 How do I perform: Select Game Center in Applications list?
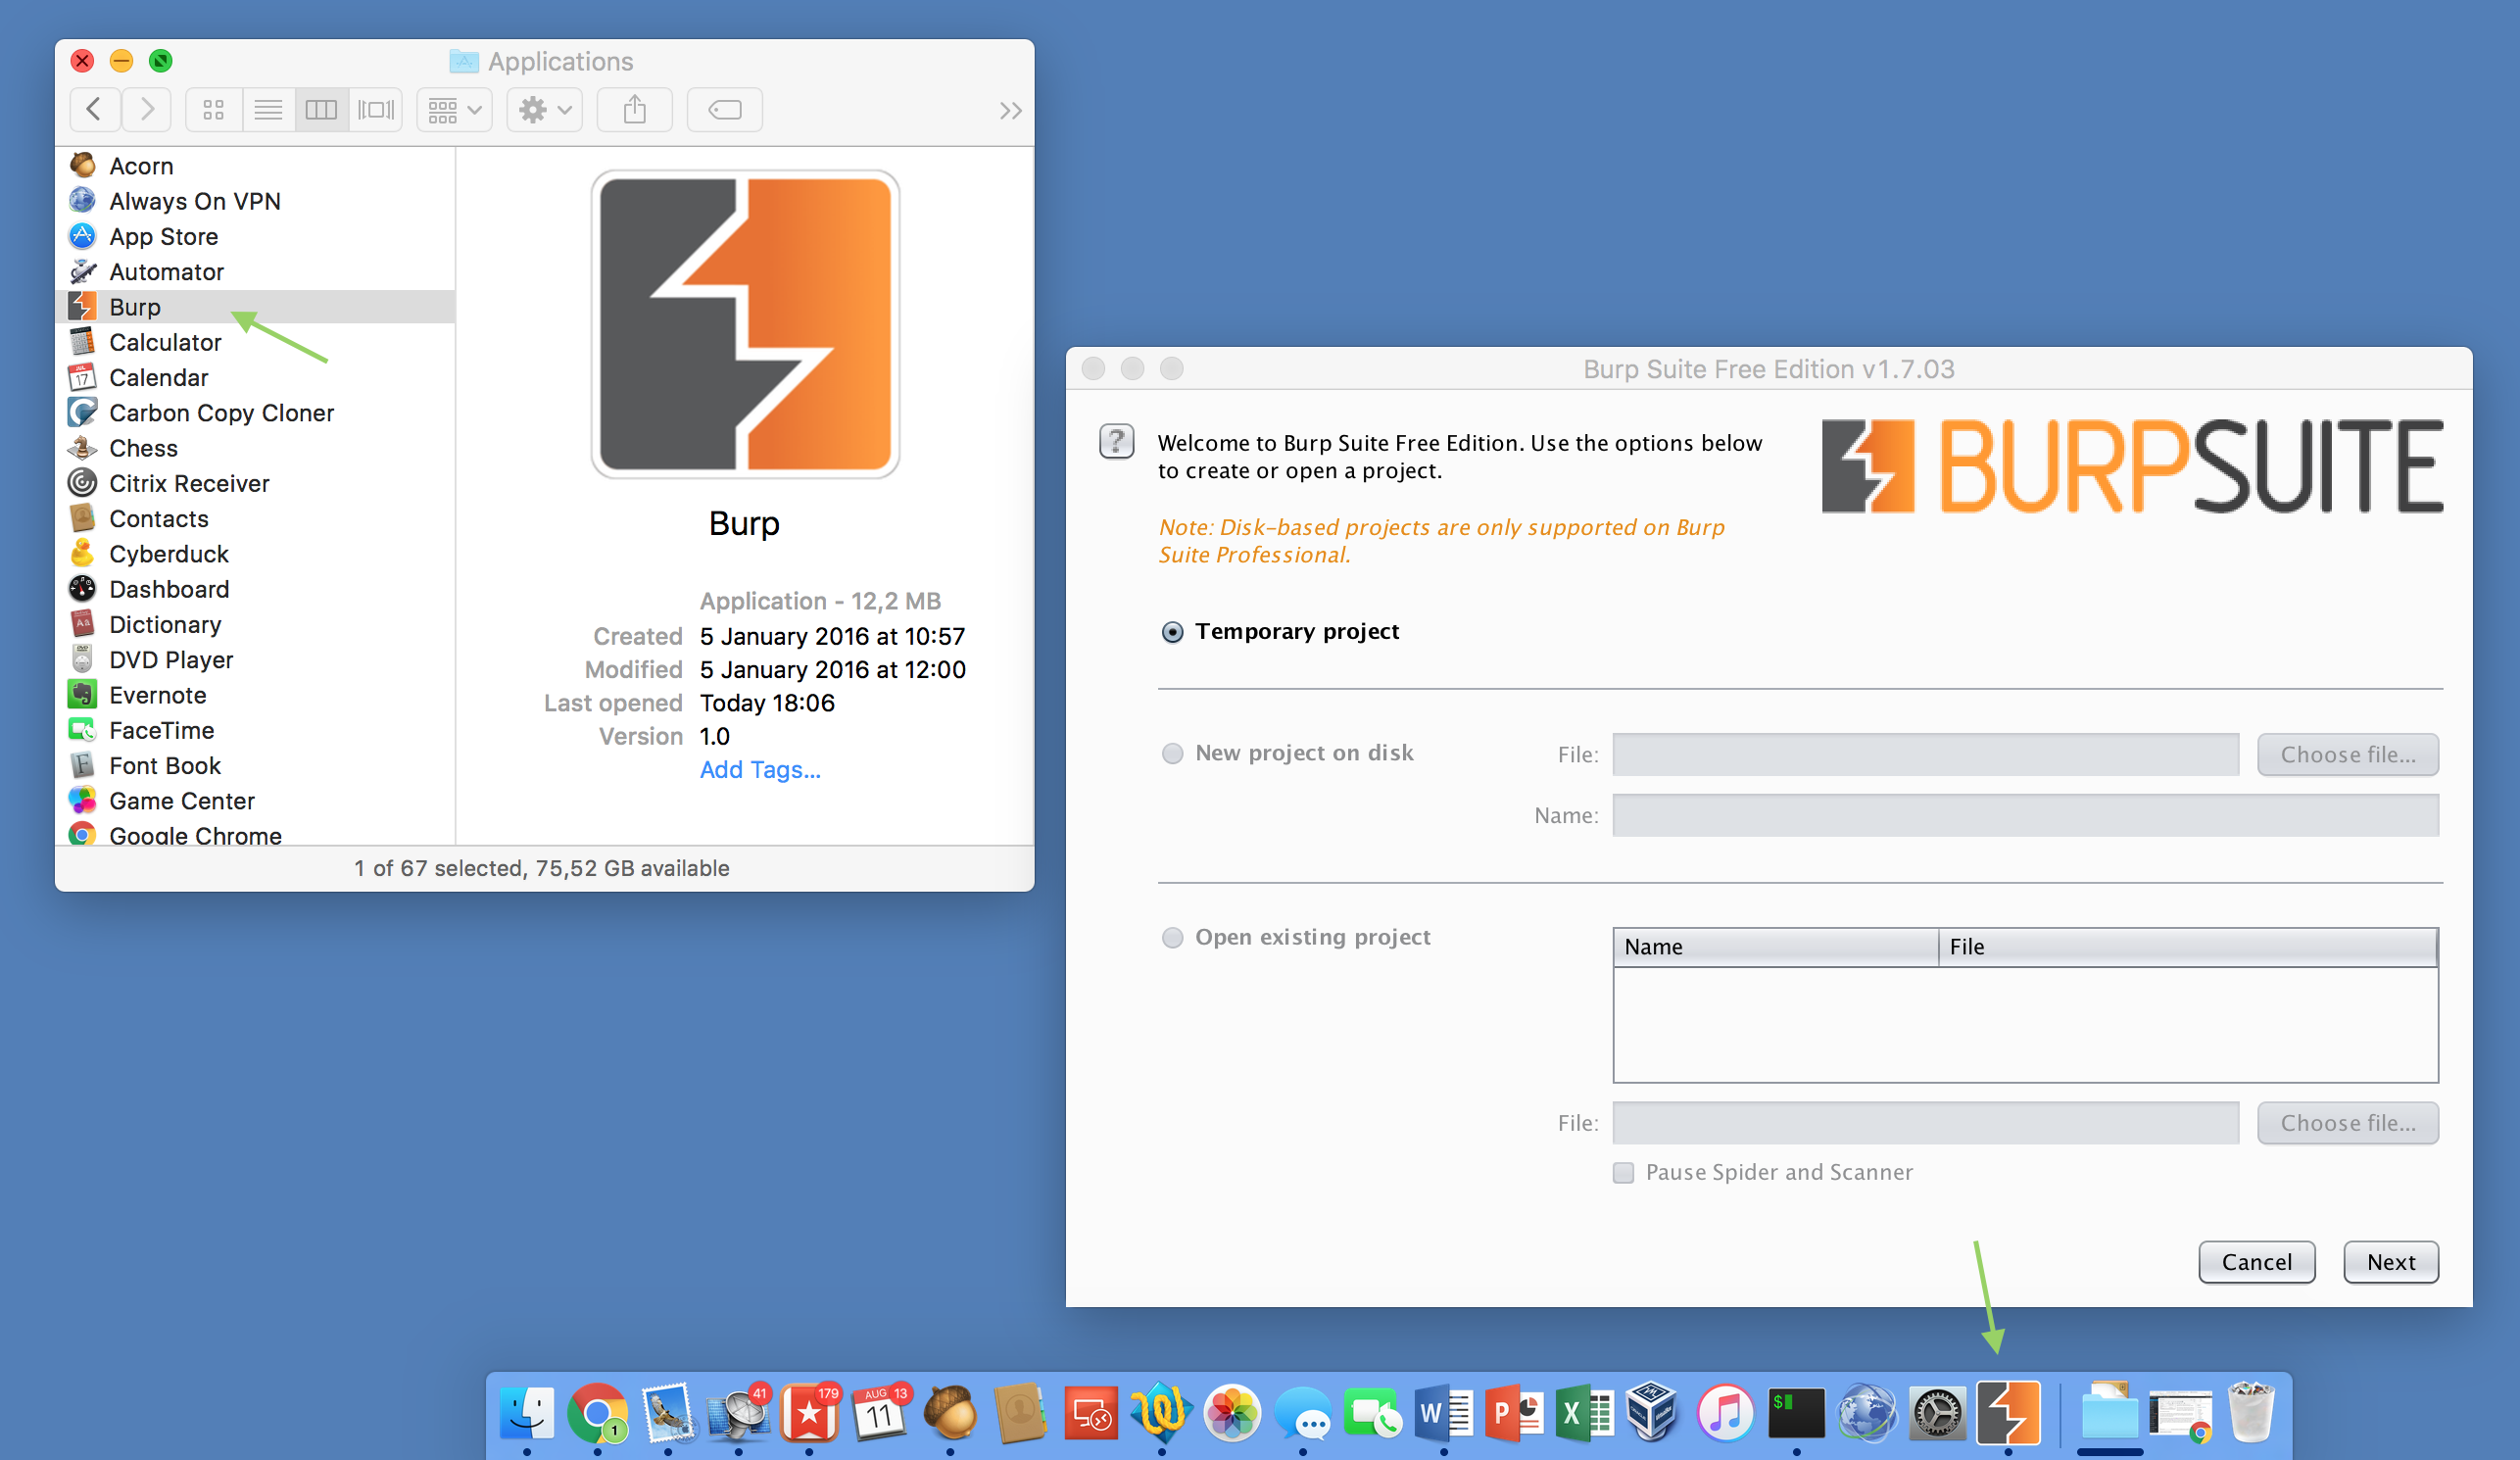[256, 801]
